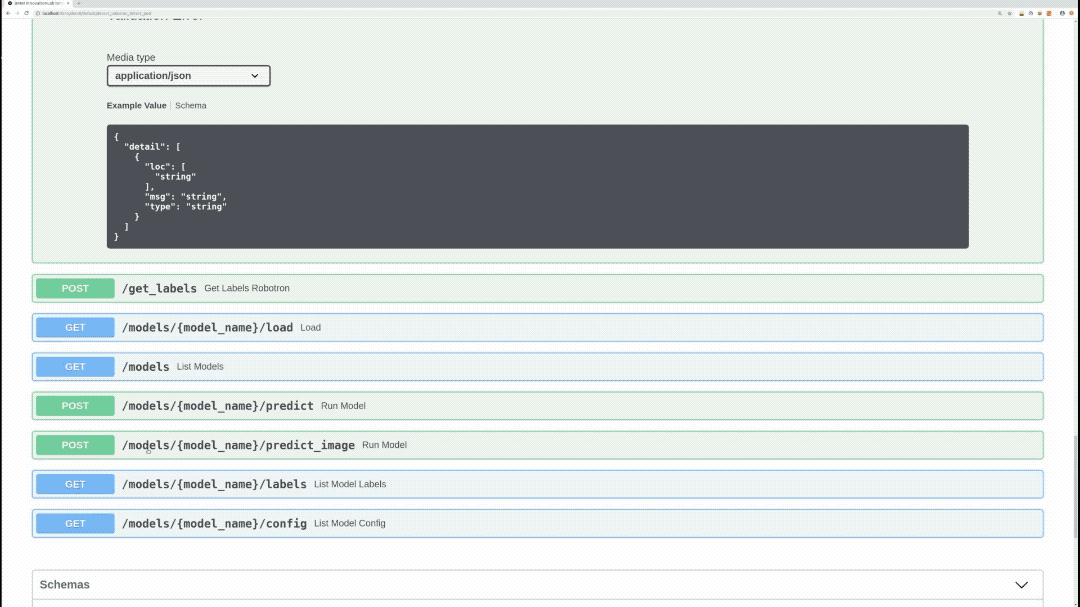Image resolution: width=1080 pixels, height=607 pixels.
Task: Expand the POST /get_labels endpoint
Action: pos(537,288)
